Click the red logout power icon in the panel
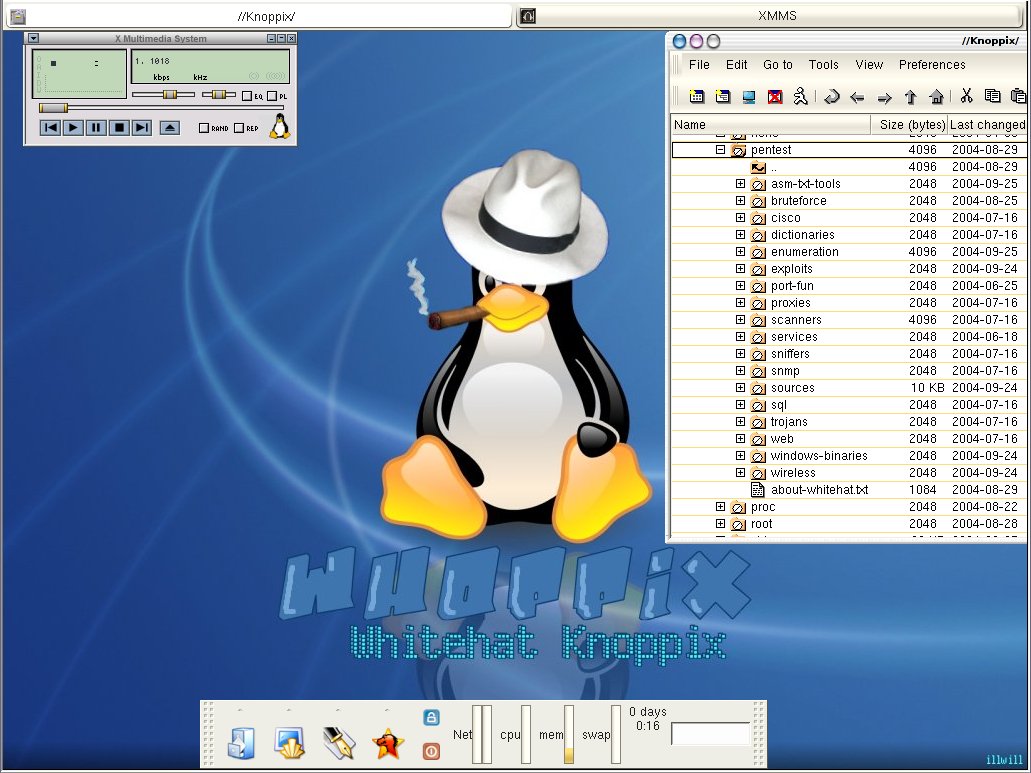Image resolution: width=1031 pixels, height=773 pixels. point(431,750)
